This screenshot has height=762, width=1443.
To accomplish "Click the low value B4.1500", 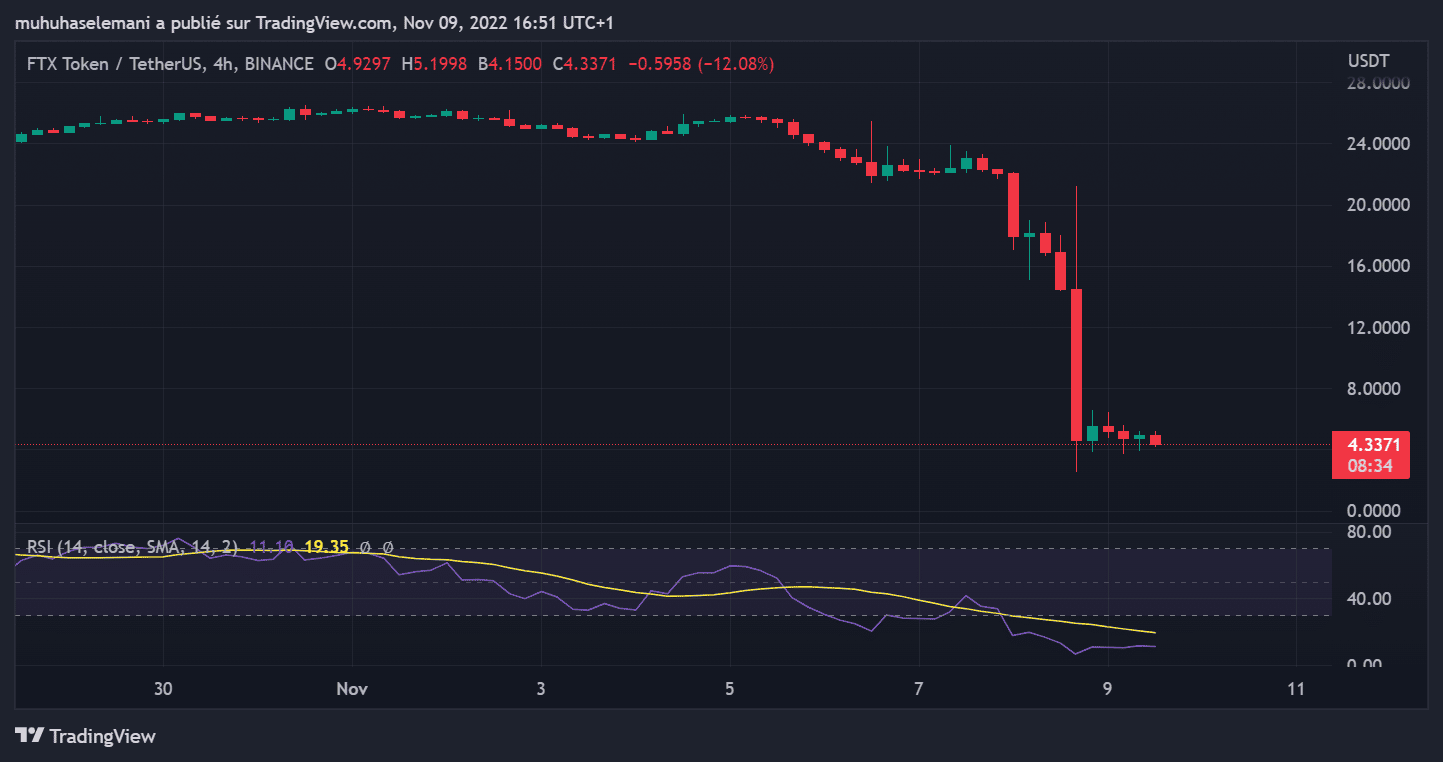I will coord(510,64).
